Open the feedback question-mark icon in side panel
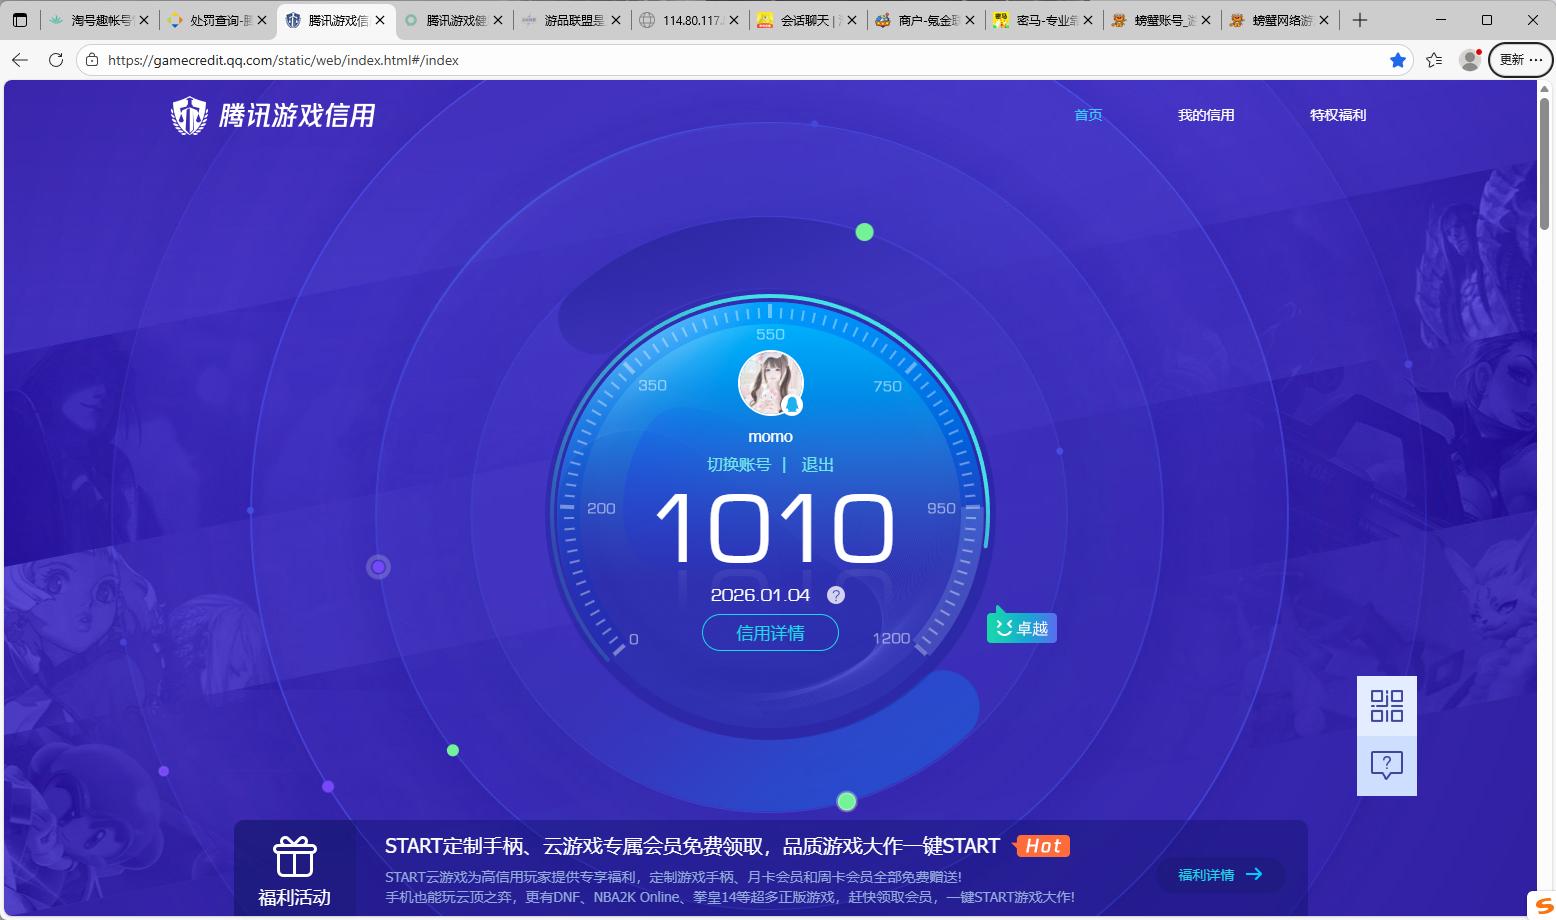Screen dimensions: 1556x920 (x=1386, y=766)
